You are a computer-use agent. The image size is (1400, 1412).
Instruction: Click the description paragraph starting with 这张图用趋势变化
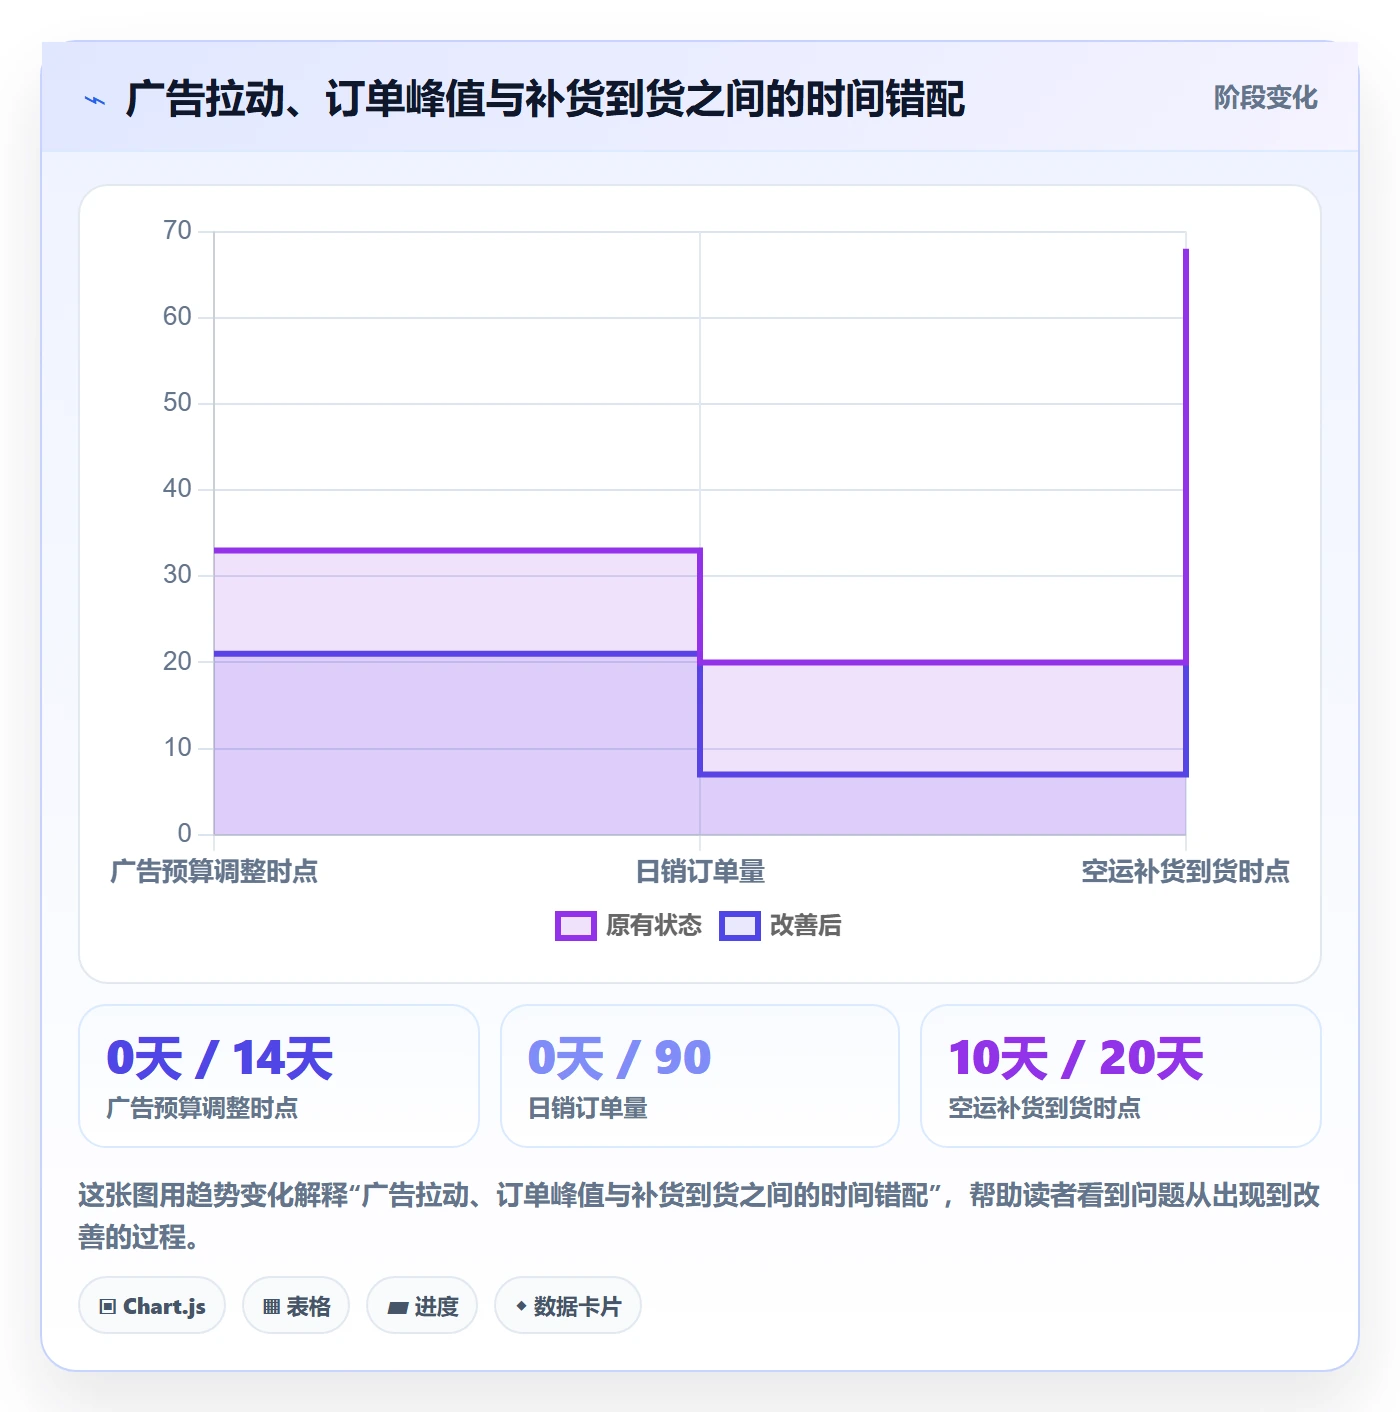[x=700, y=1216]
